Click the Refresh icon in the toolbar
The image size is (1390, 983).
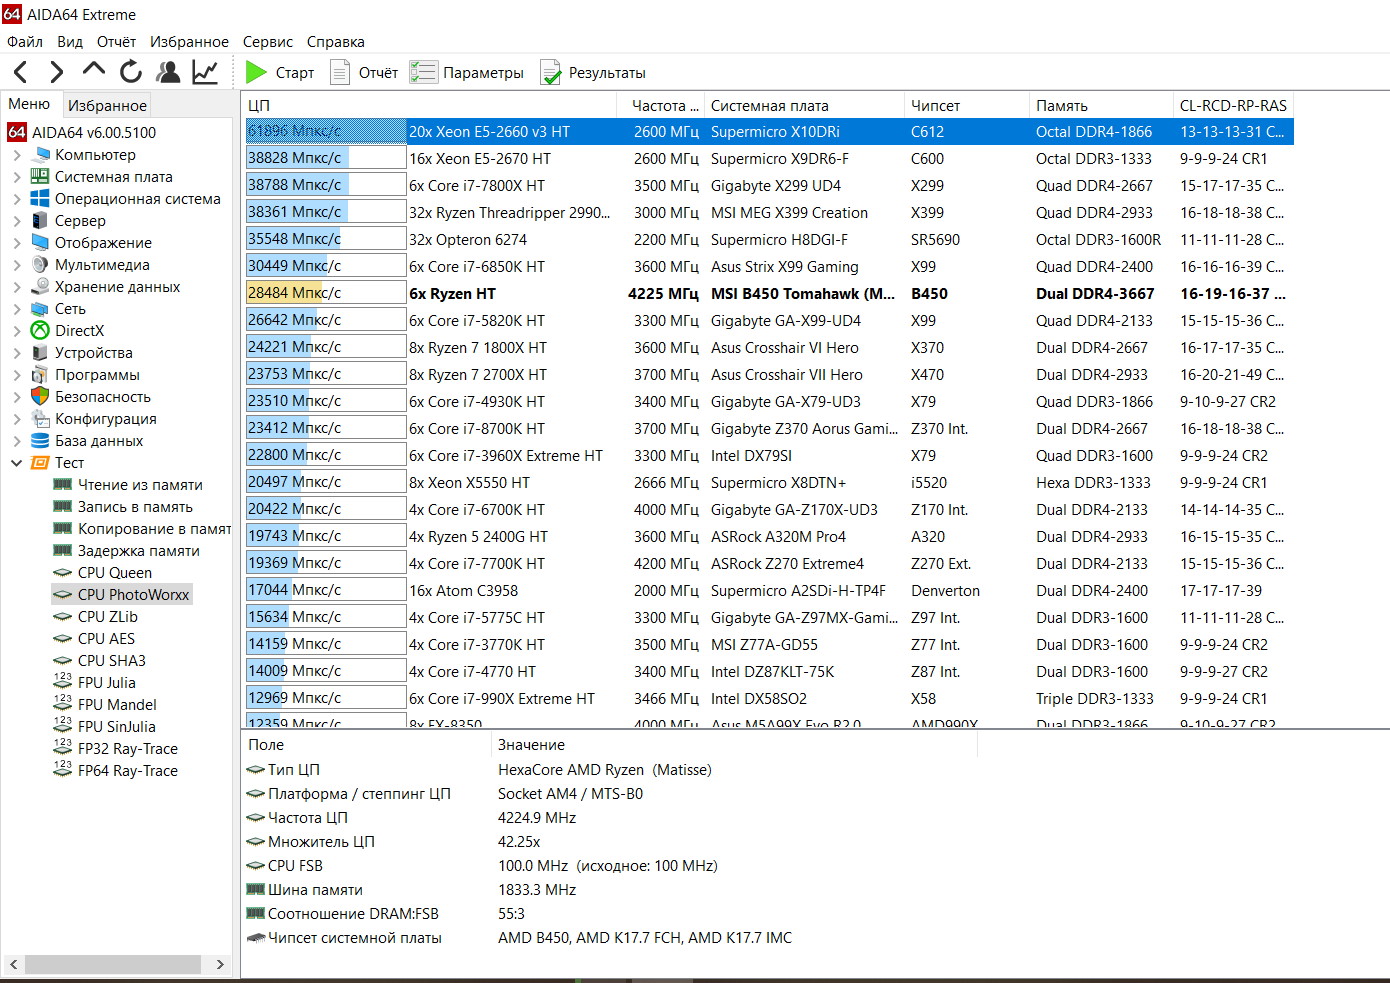click(131, 72)
